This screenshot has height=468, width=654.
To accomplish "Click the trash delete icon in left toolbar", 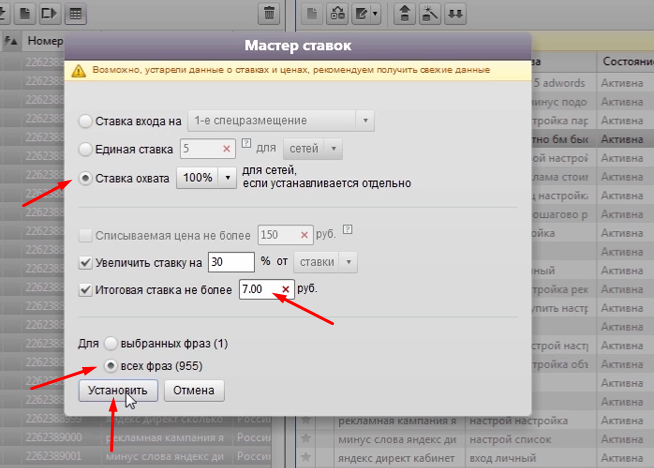I will pos(269,14).
